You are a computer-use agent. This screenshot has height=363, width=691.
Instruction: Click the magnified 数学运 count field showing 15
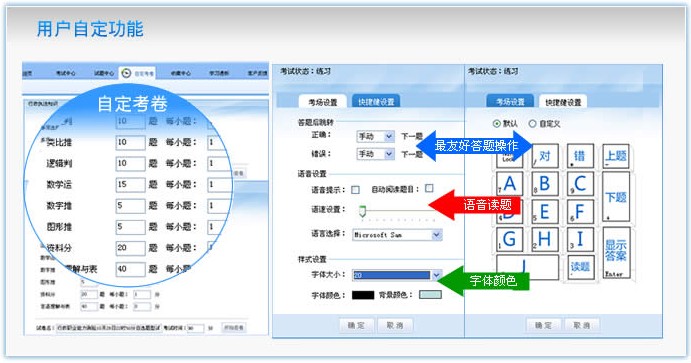(130, 185)
